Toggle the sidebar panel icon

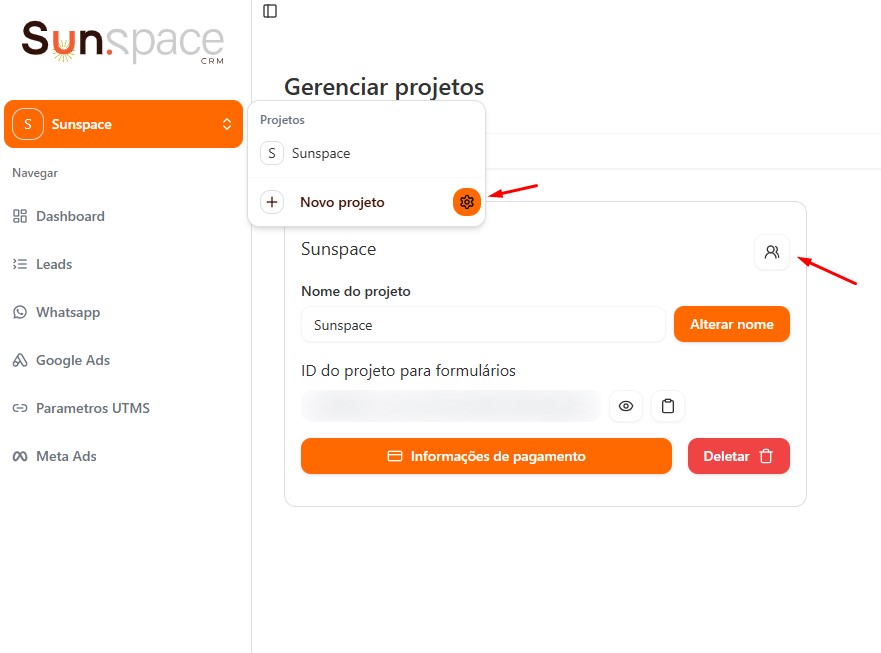tap(270, 11)
